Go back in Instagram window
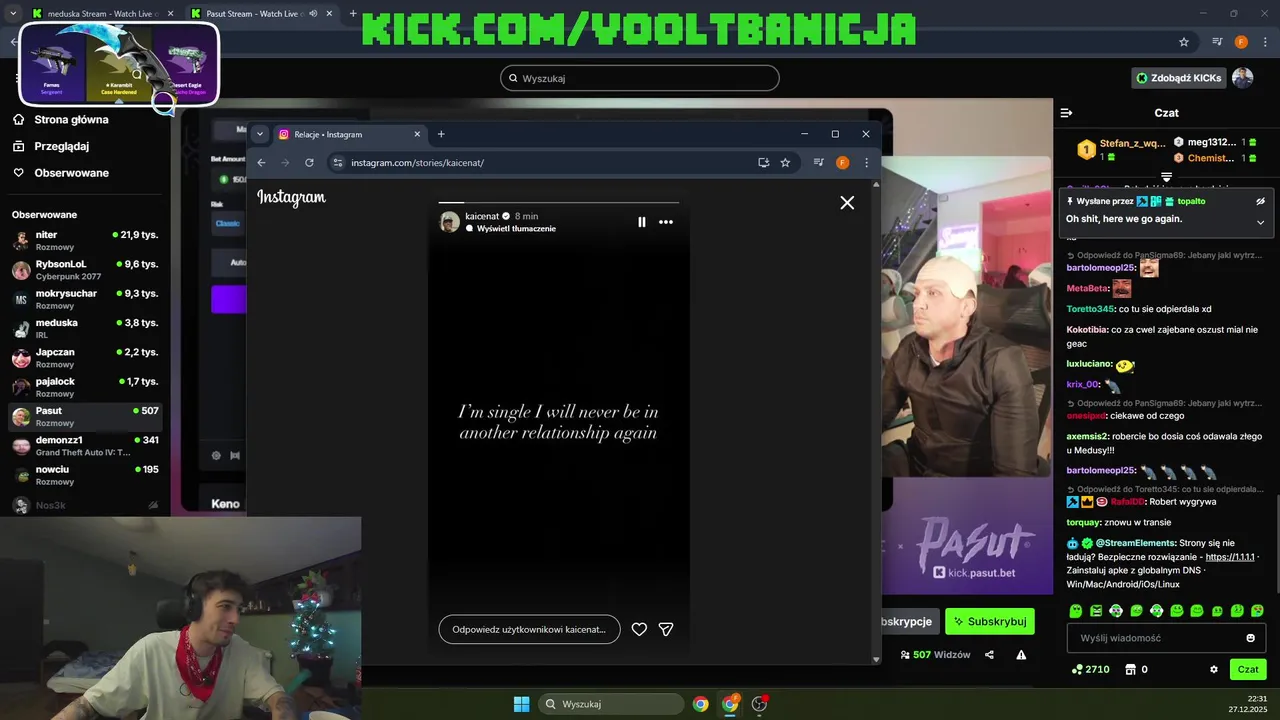The image size is (1280, 720). tap(262, 162)
